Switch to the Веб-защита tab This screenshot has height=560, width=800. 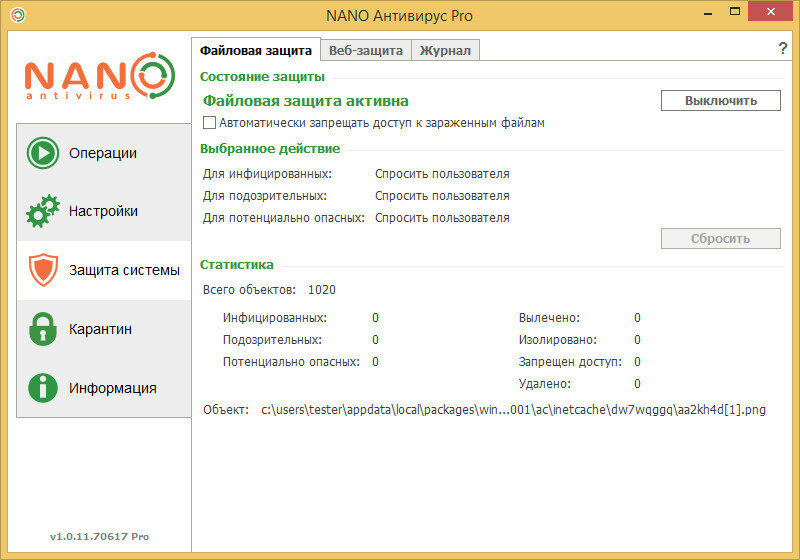pyautogui.click(x=366, y=50)
